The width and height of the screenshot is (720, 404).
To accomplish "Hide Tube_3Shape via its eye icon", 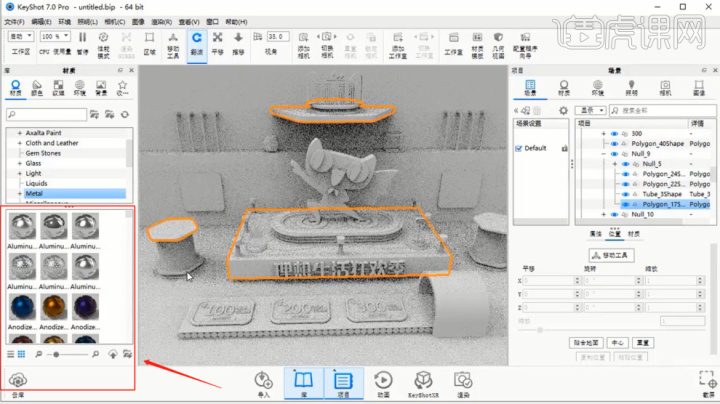I will (x=625, y=194).
